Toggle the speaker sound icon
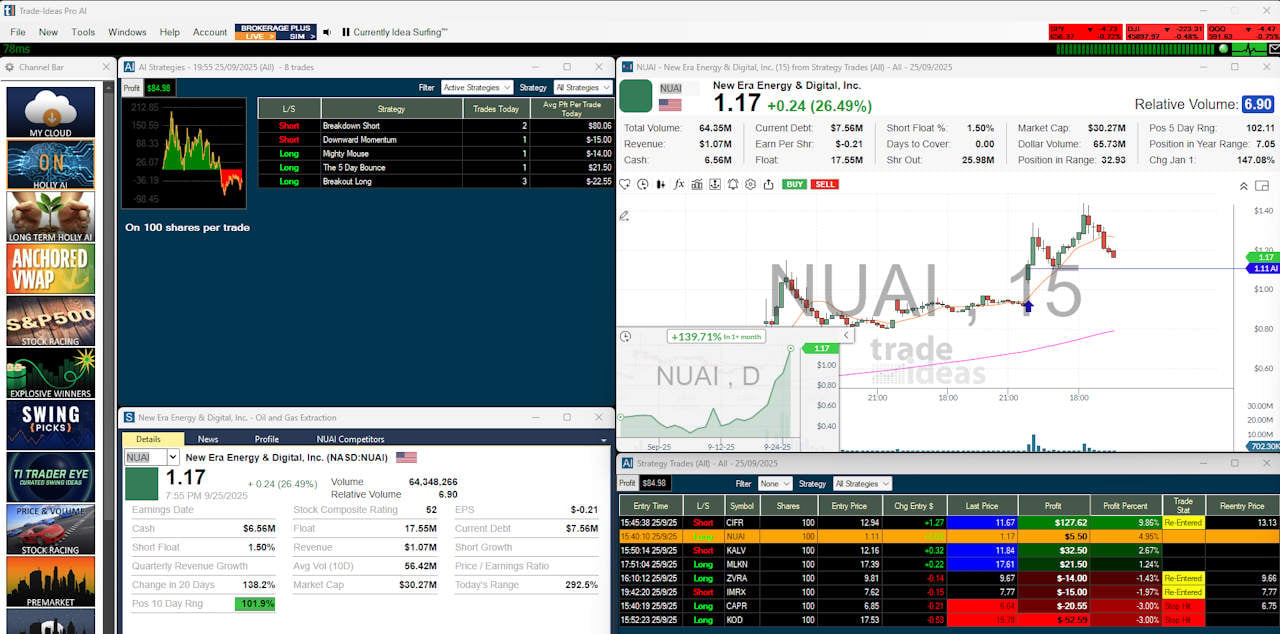Image resolution: width=1280 pixels, height=634 pixels. (327, 32)
